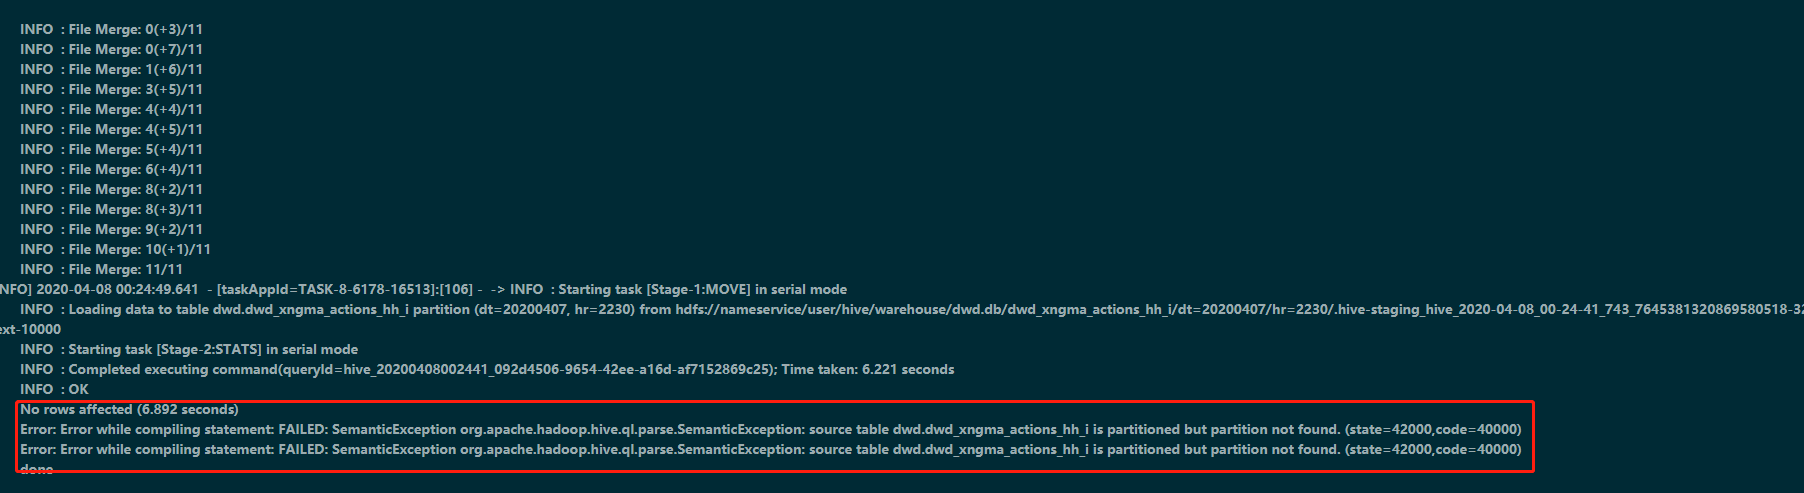The height and width of the screenshot is (493, 1804).
Task: Click the final 'File Merge: 11/11' line
Action: tap(101, 269)
